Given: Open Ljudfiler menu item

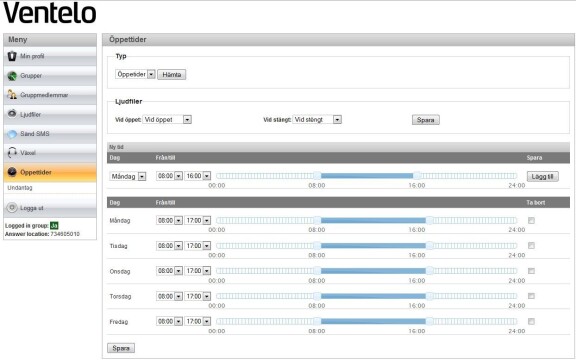Looking at the screenshot, I should tap(50, 114).
